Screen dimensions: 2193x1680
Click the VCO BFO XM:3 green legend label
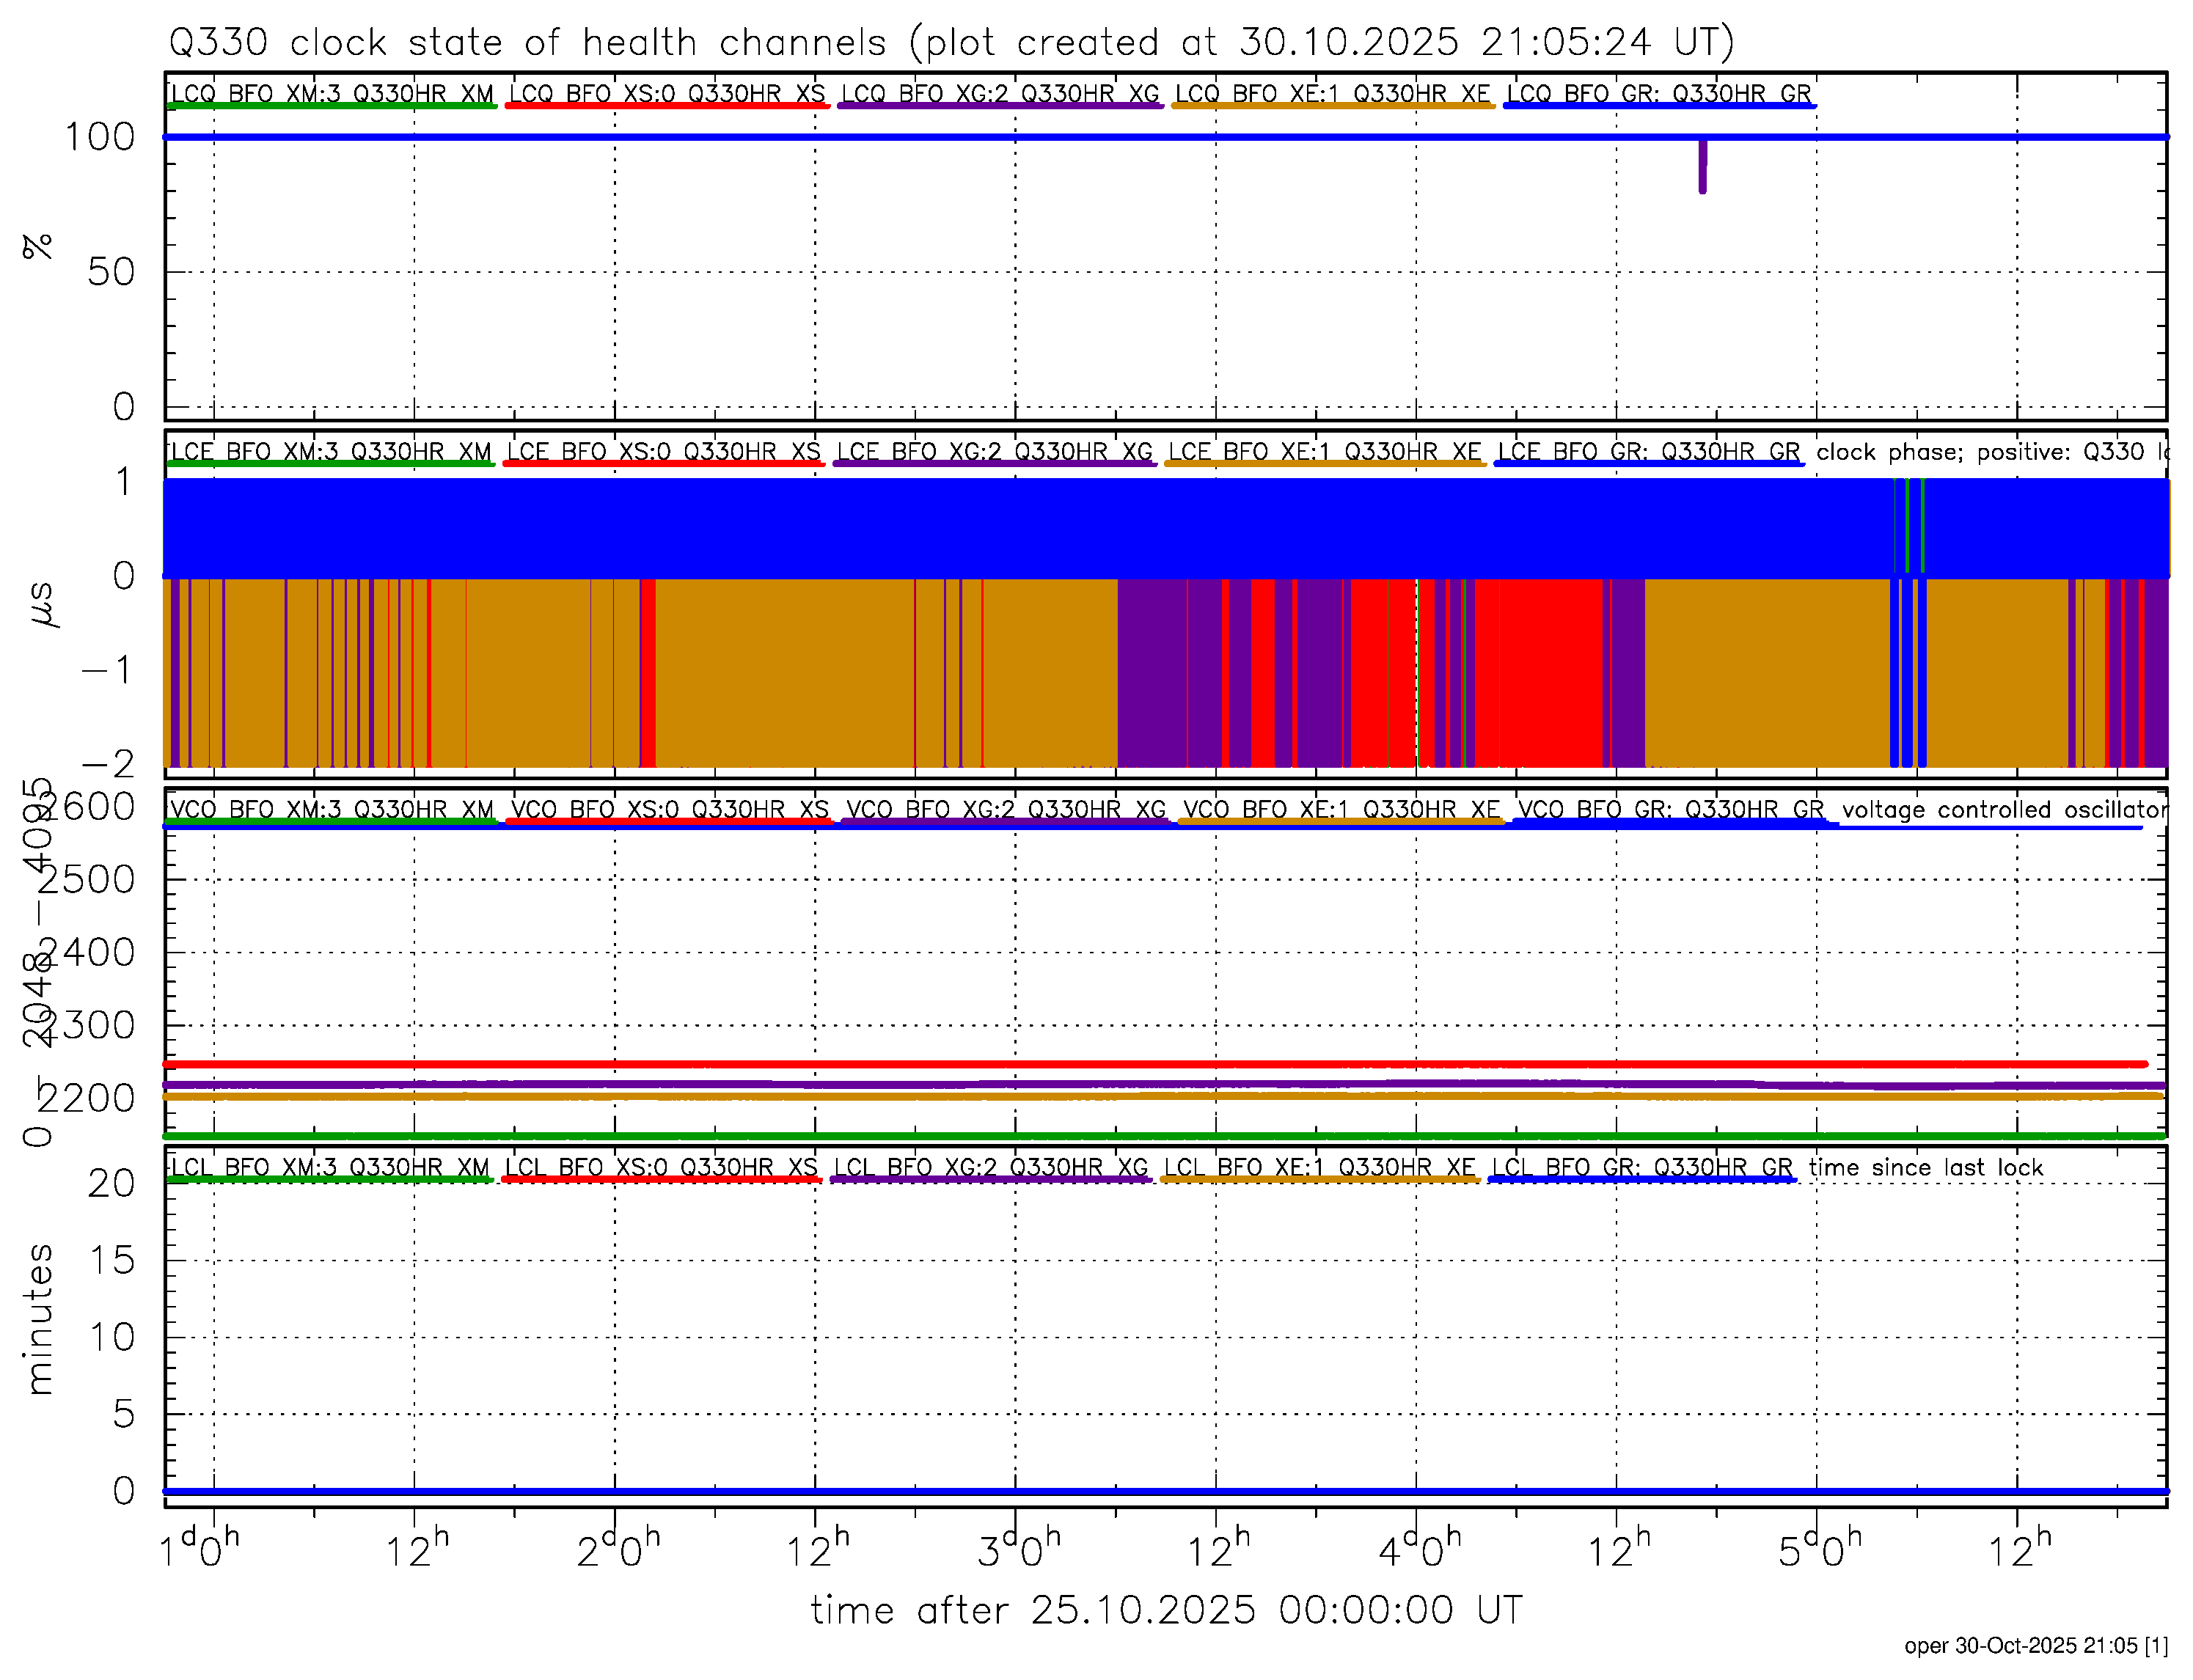[x=331, y=810]
